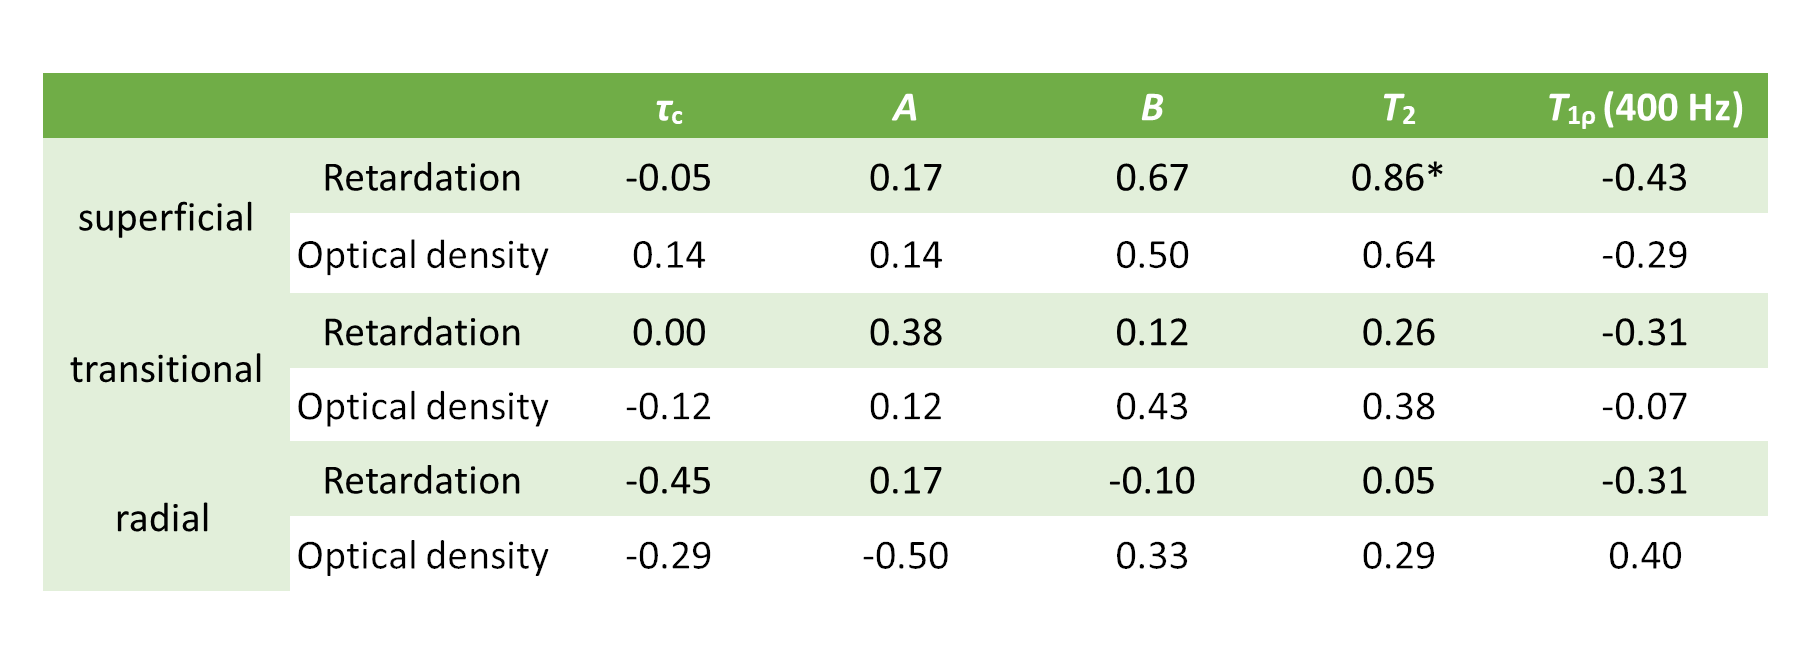Select the A column header

pyautogui.click(x=905, y=108)
